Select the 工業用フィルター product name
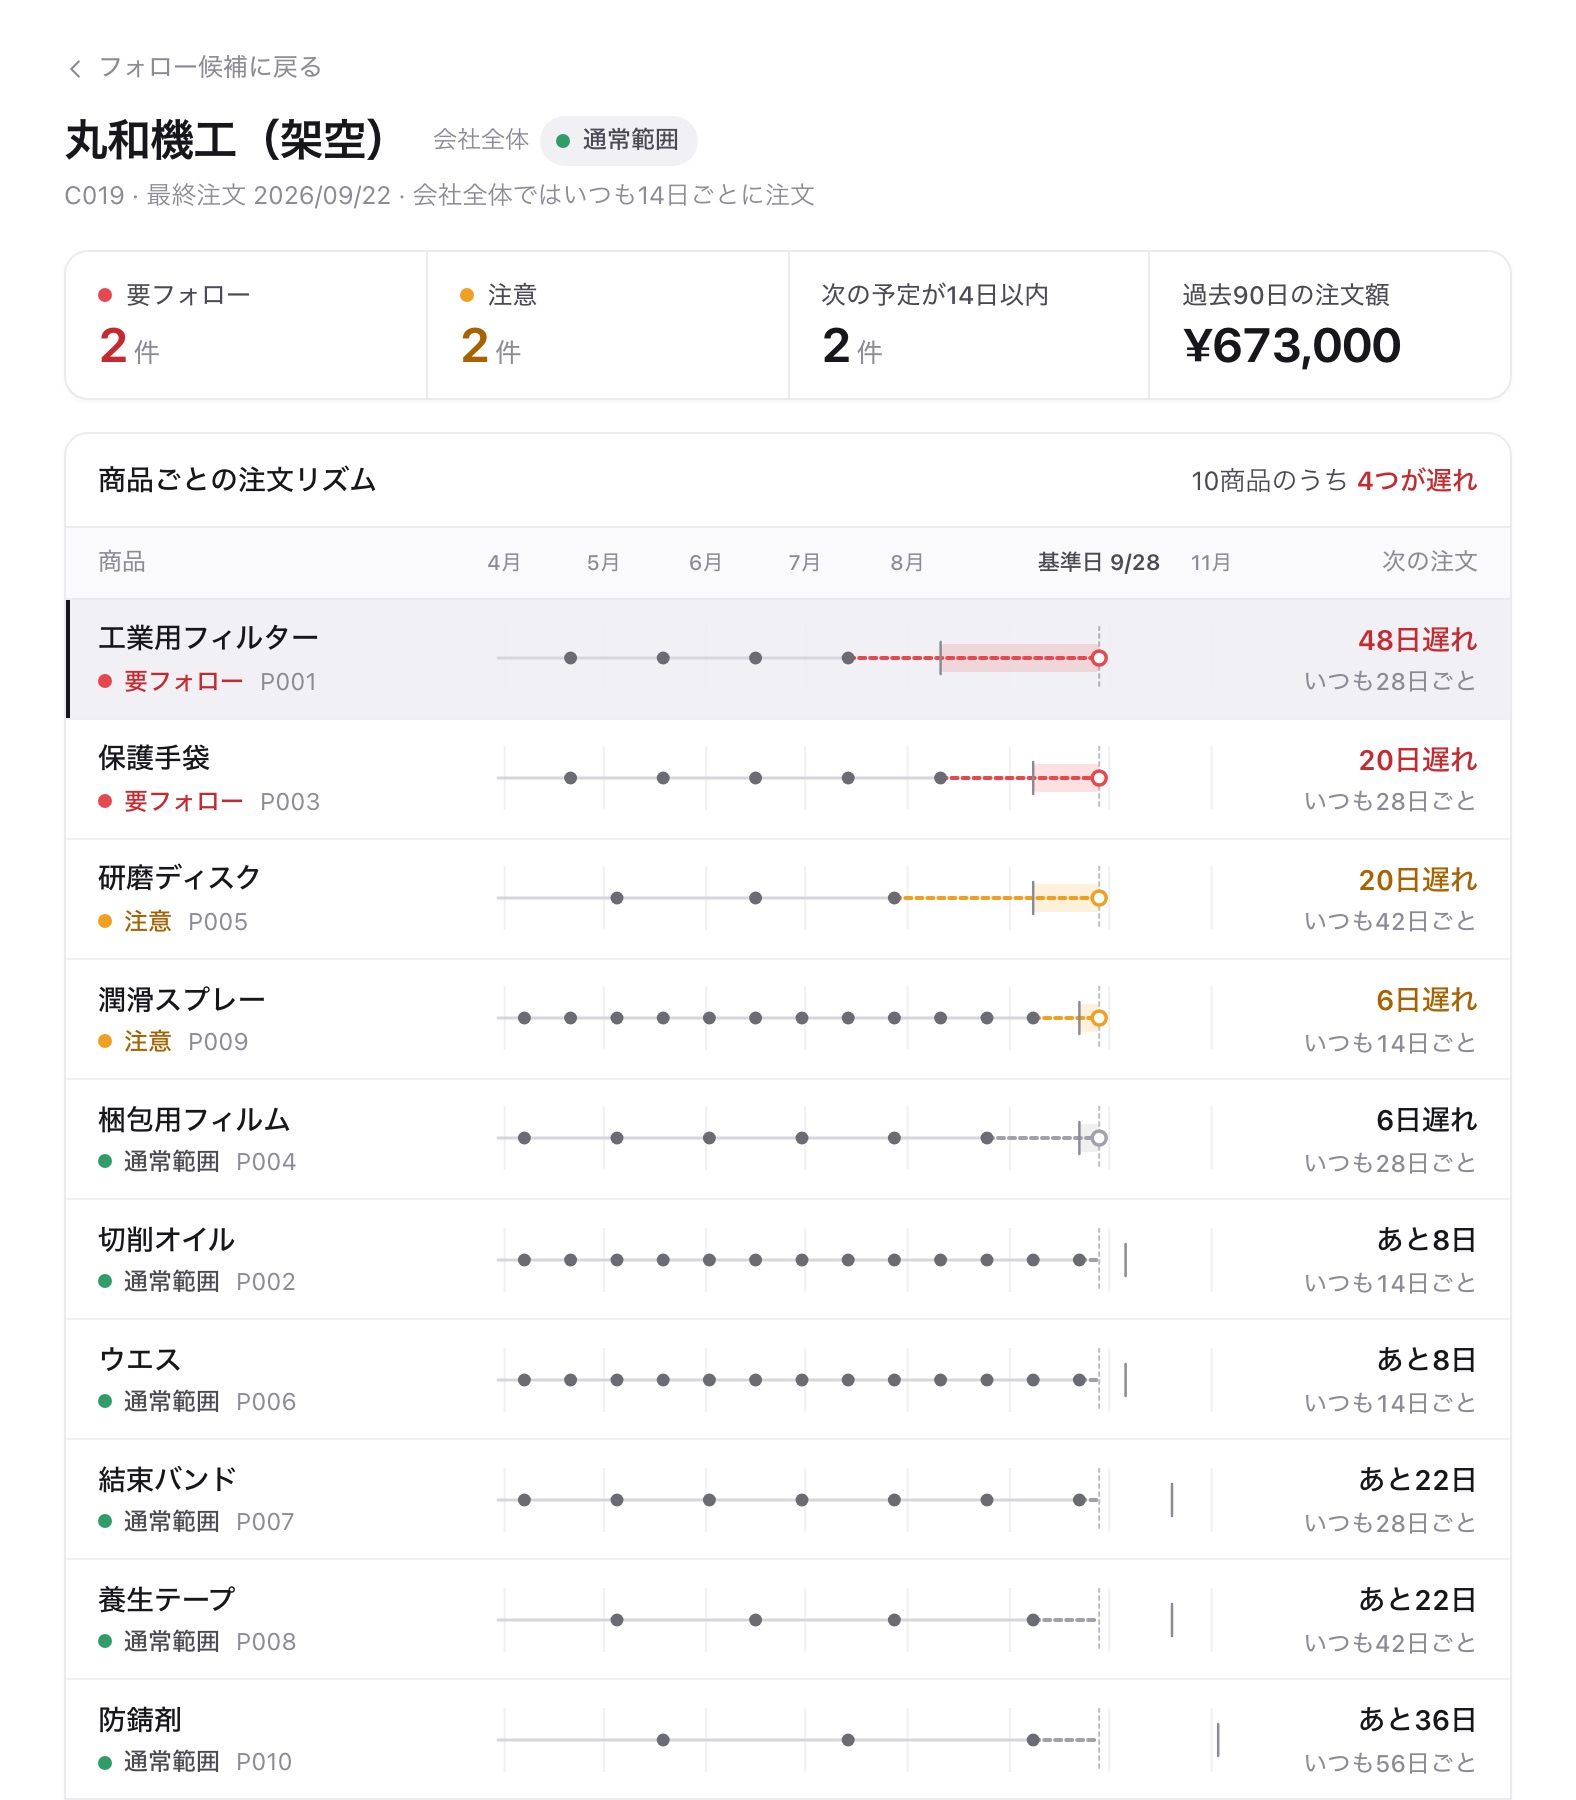 [x=208, y=638]
